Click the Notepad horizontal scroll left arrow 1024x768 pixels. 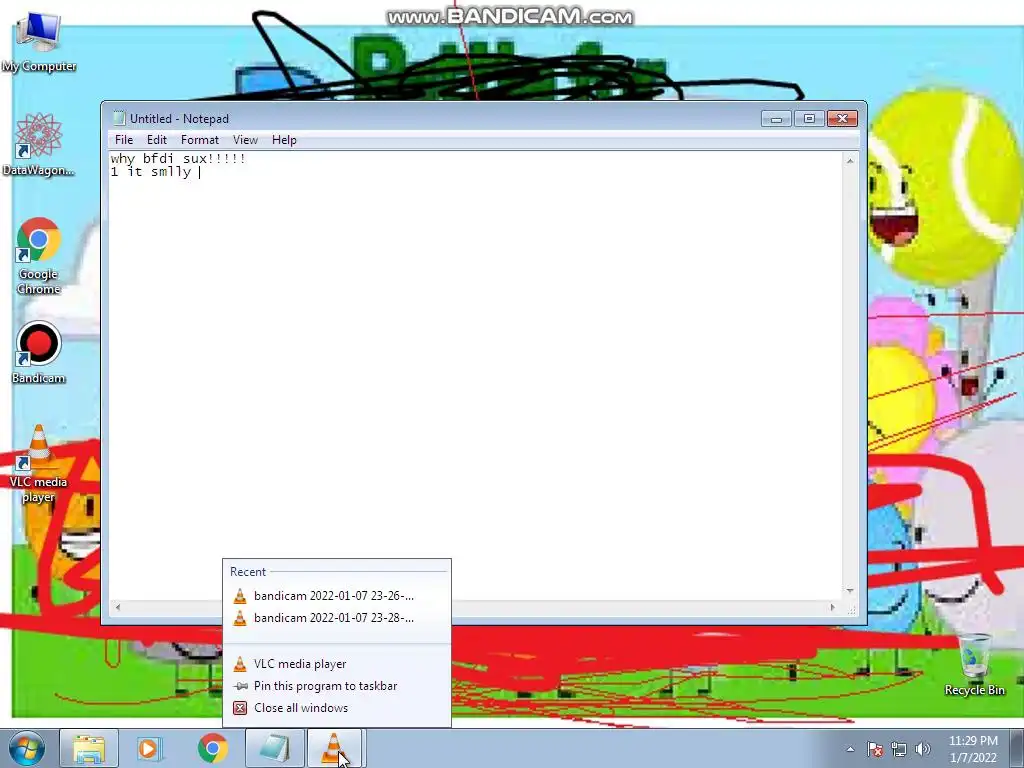pos(117,607)
